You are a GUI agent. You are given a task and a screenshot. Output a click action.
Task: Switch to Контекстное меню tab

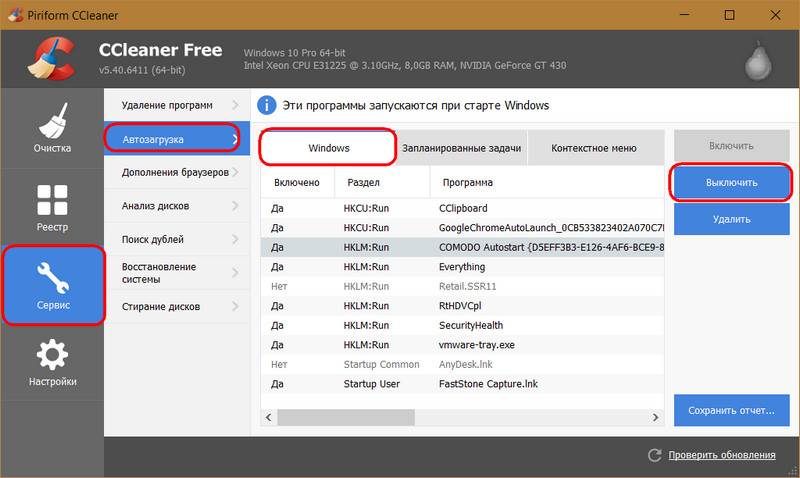594,148
